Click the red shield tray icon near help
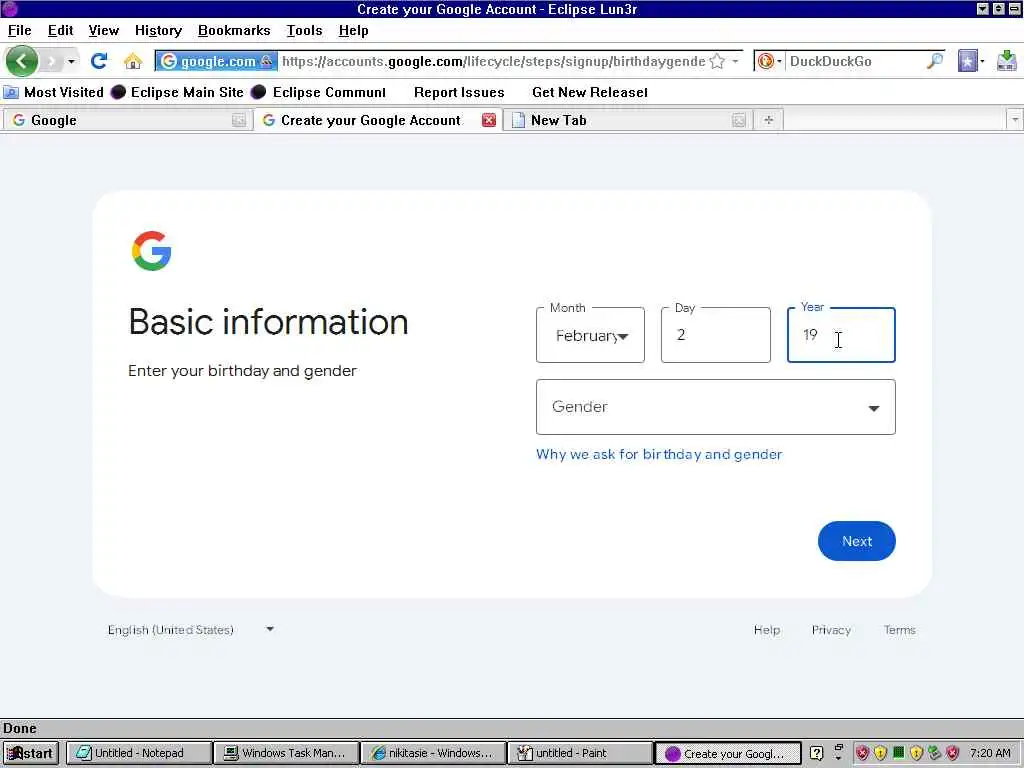 [862, 753]
